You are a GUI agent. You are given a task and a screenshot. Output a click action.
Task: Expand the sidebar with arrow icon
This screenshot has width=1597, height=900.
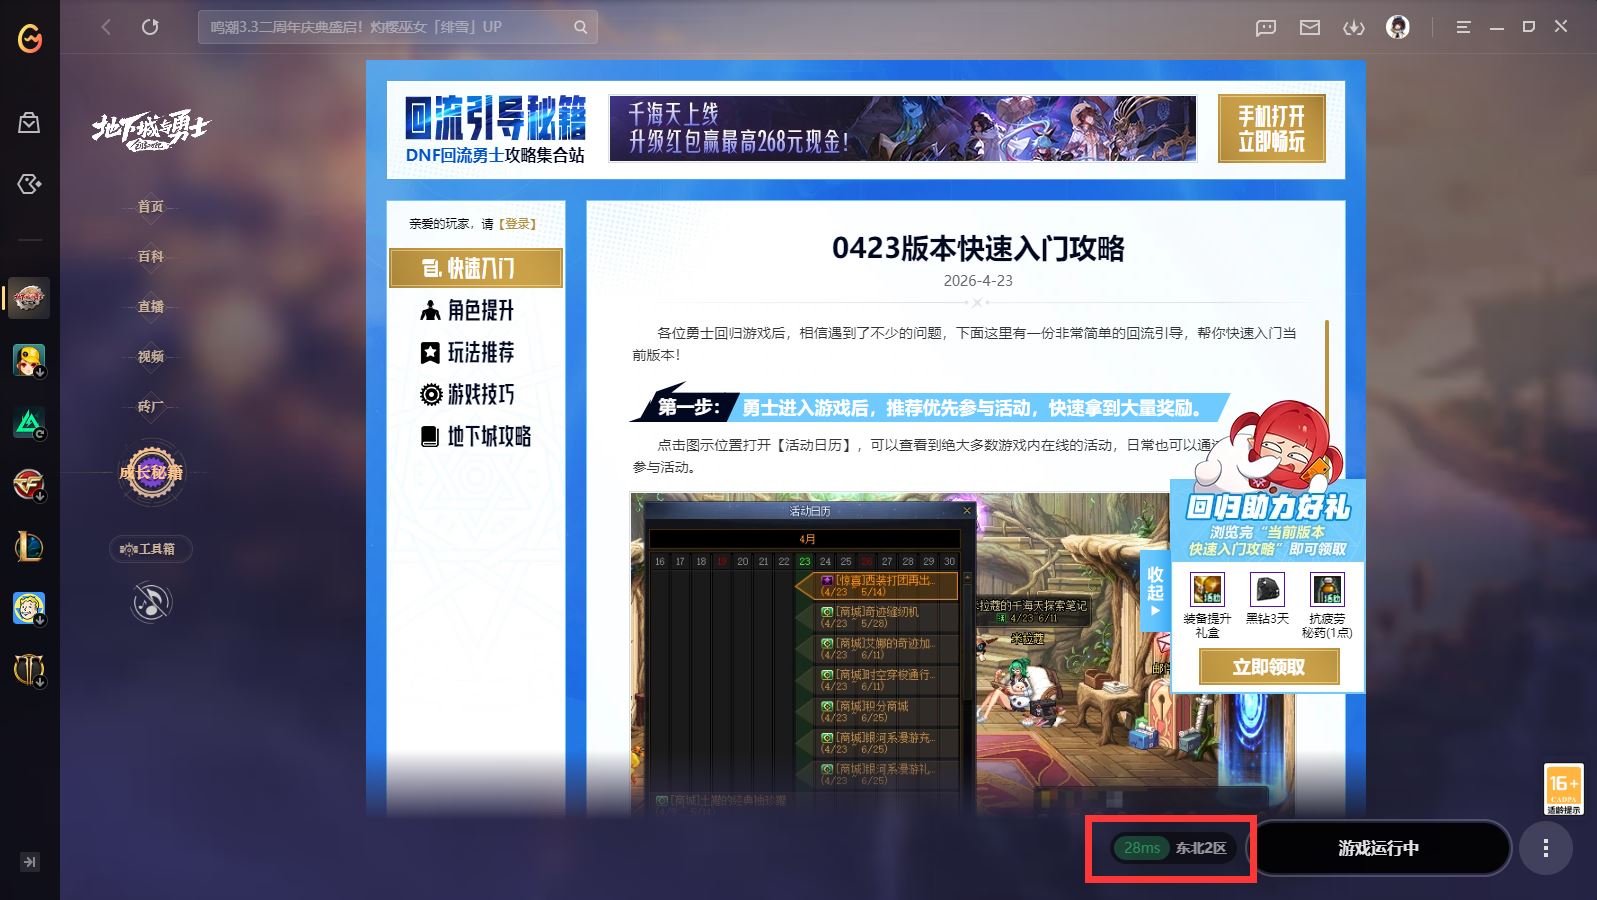click(x=30, y=862)
